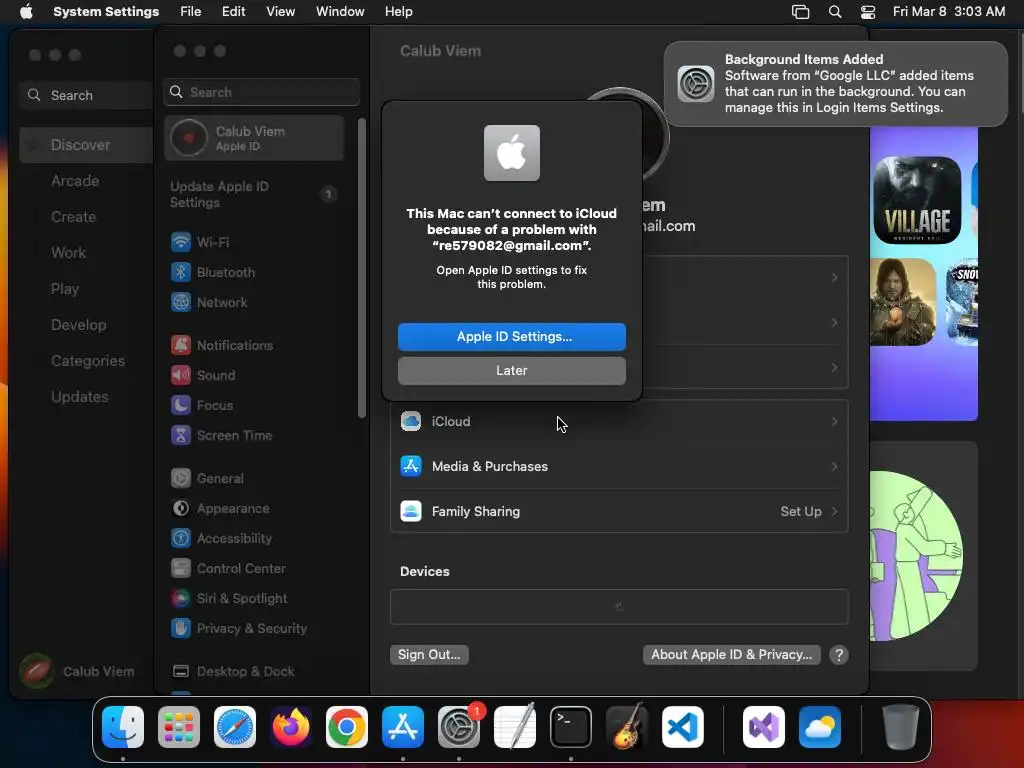
Task: Open Safari from the Dock
Action: click(235, 727)
